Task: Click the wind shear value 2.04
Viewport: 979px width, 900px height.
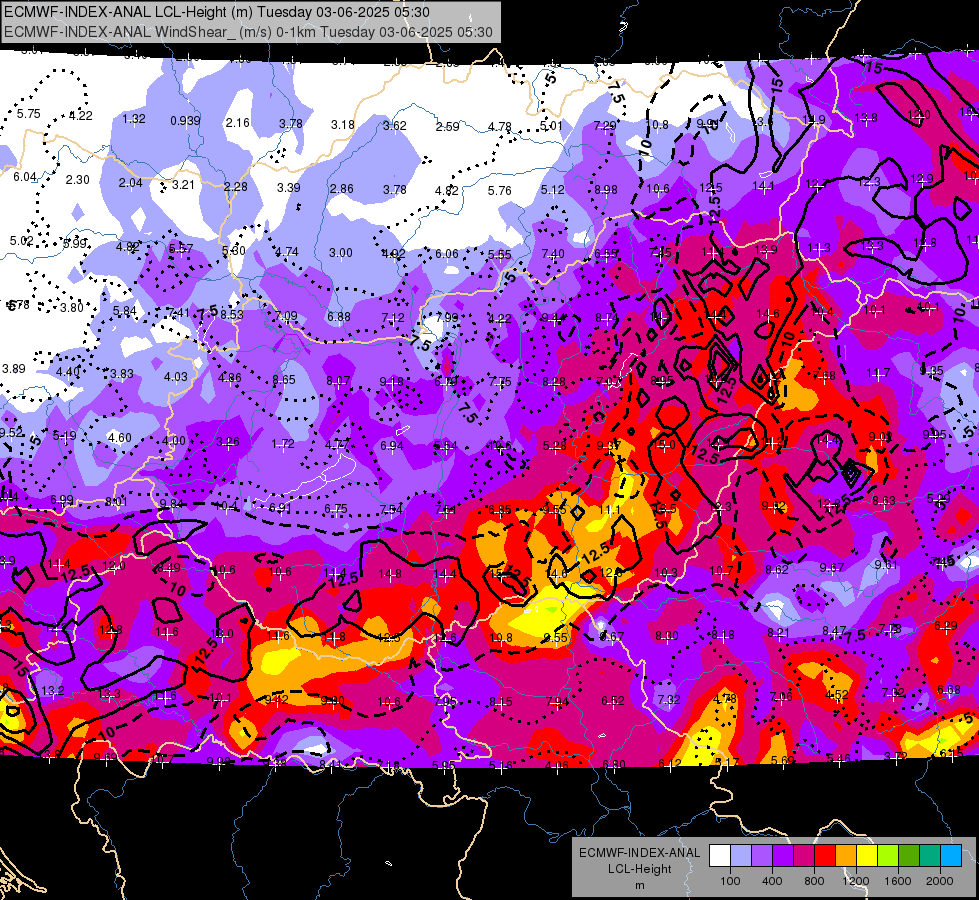Action: pyautogui.click(x=130, y=183)
